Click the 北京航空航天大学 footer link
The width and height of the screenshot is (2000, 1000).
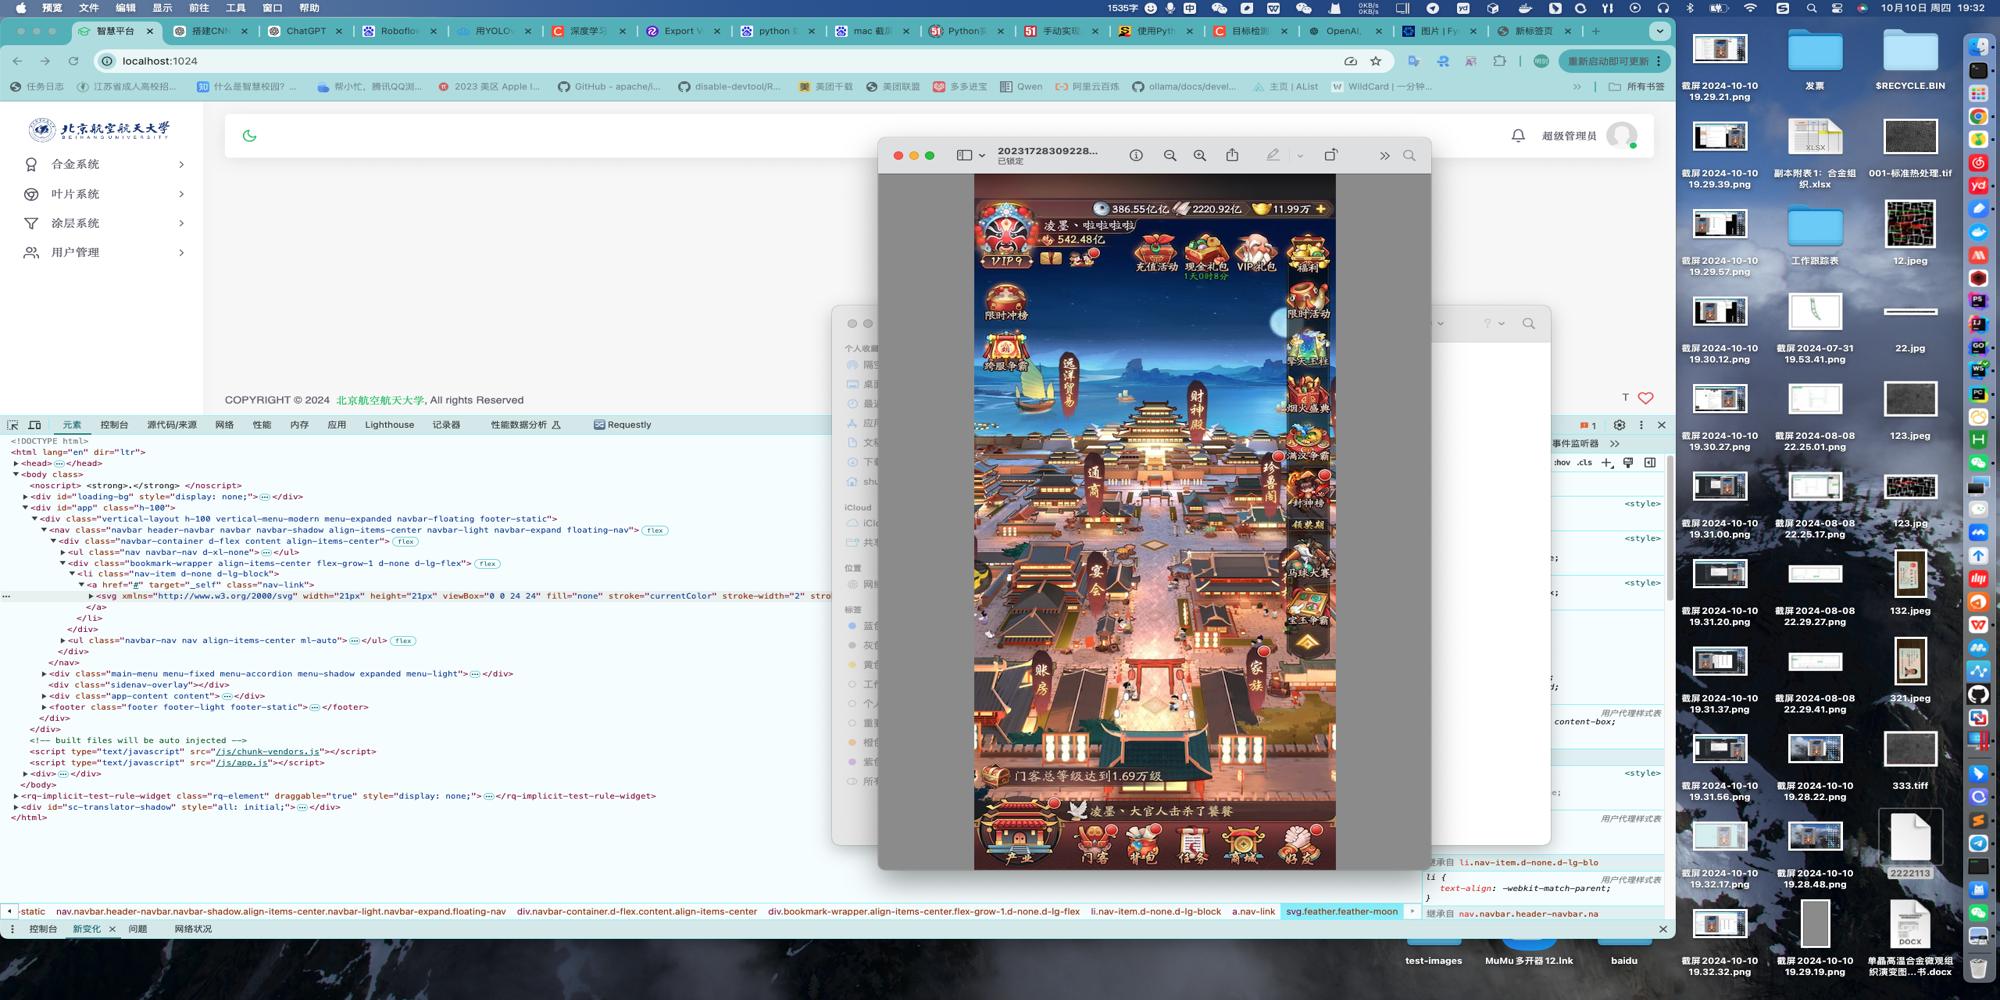click(380, 400)
